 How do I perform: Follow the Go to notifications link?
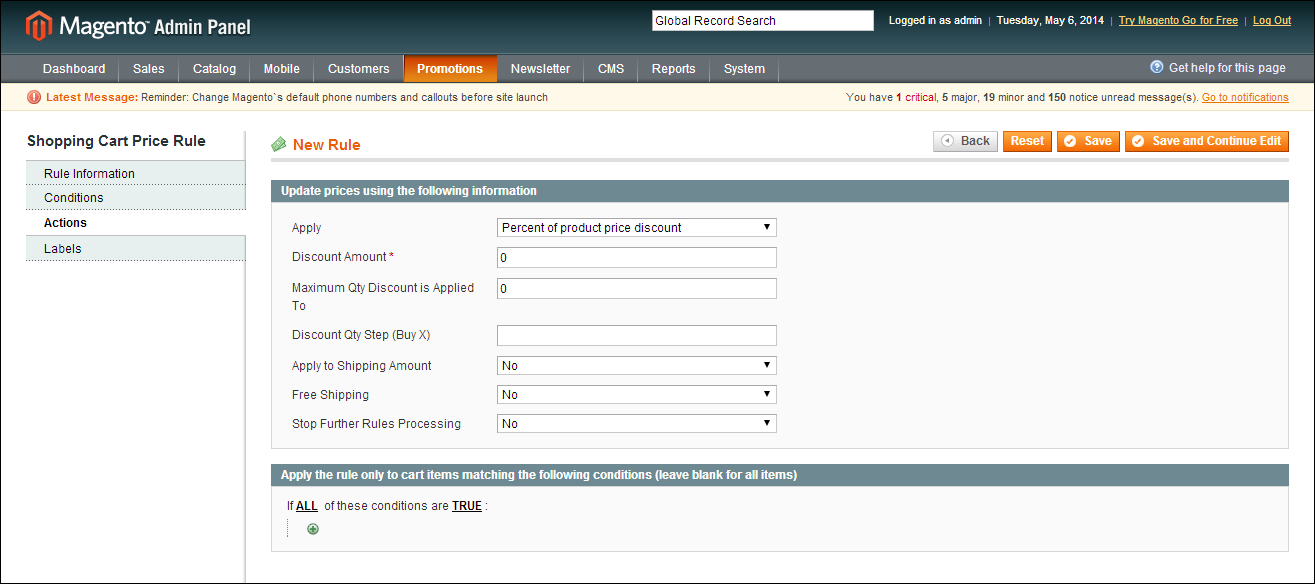[1245, 98]
